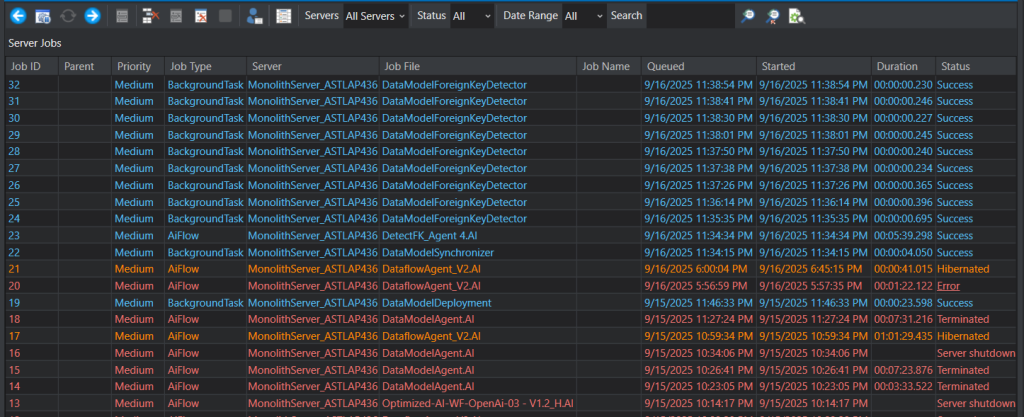Sort by the Job ID column header
Screen dimensions: 1024x417
(x=26, y=66)
